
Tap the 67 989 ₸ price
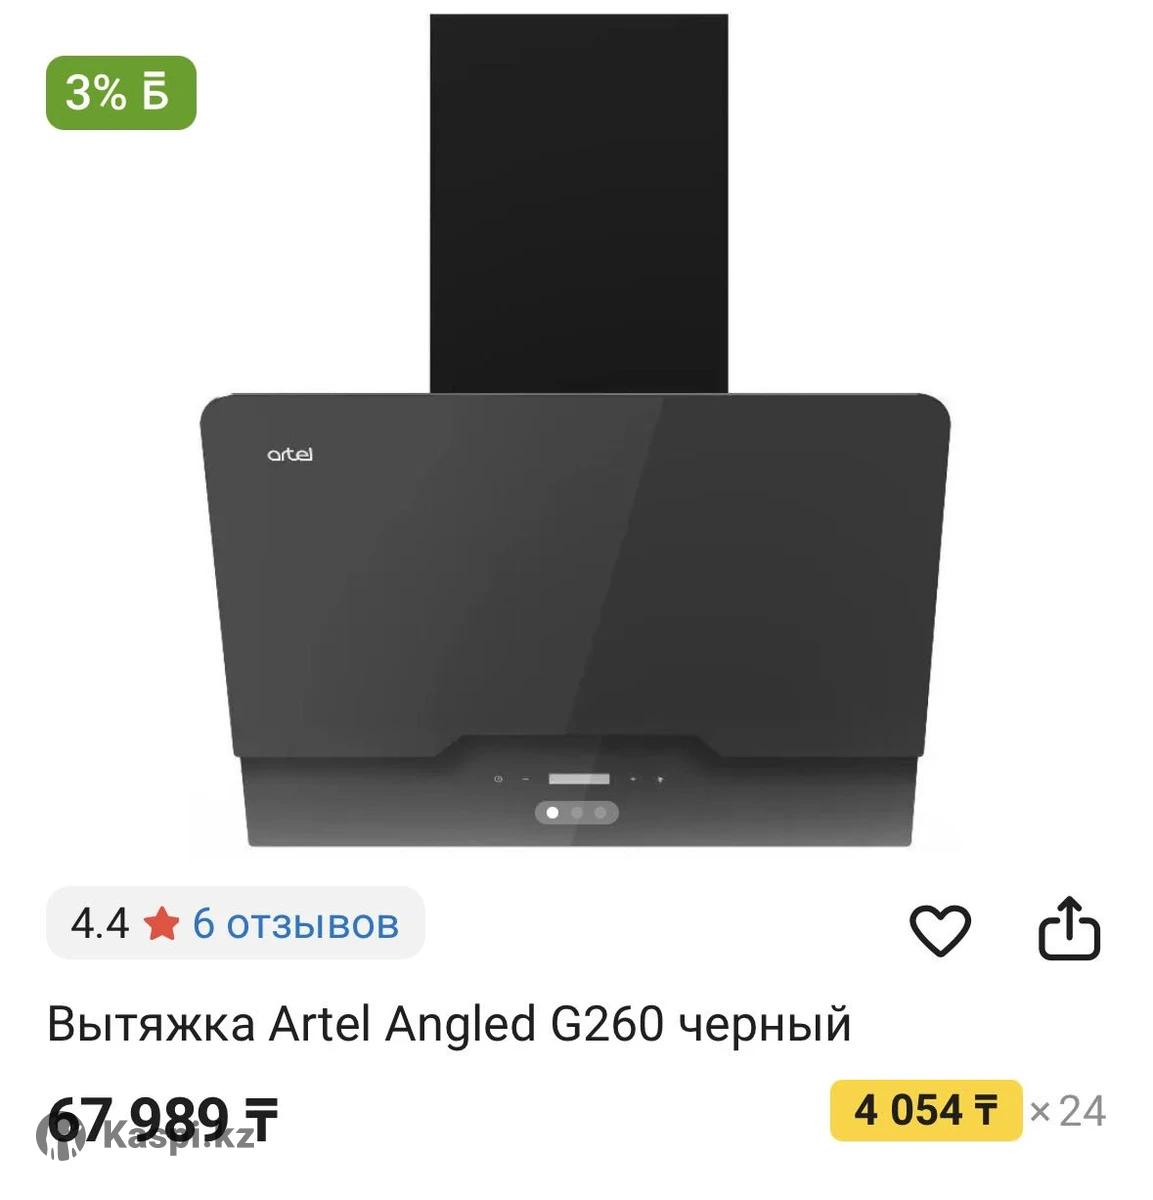coord(162,1118)
